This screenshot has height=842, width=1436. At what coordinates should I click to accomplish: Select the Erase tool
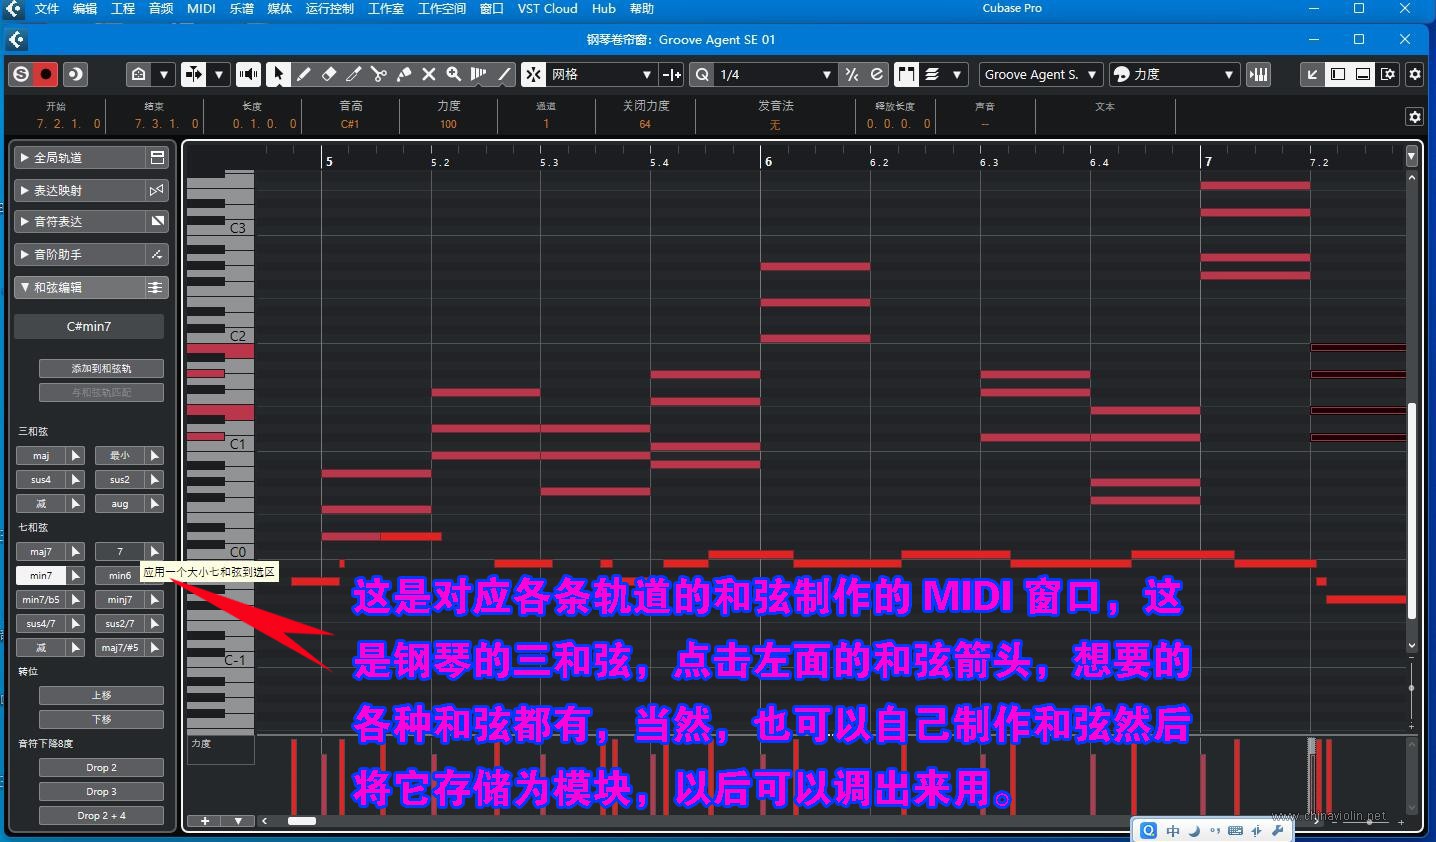point(328,74)
